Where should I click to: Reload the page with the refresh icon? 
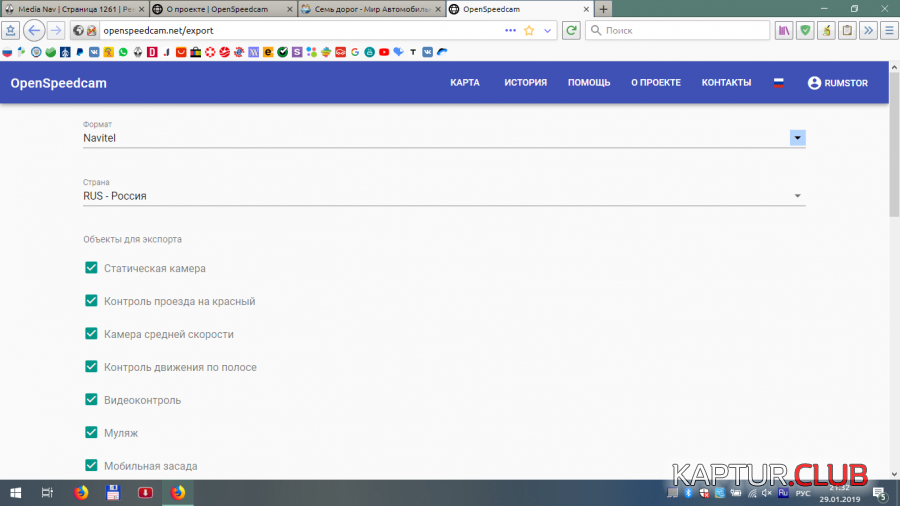coord(571,30)
